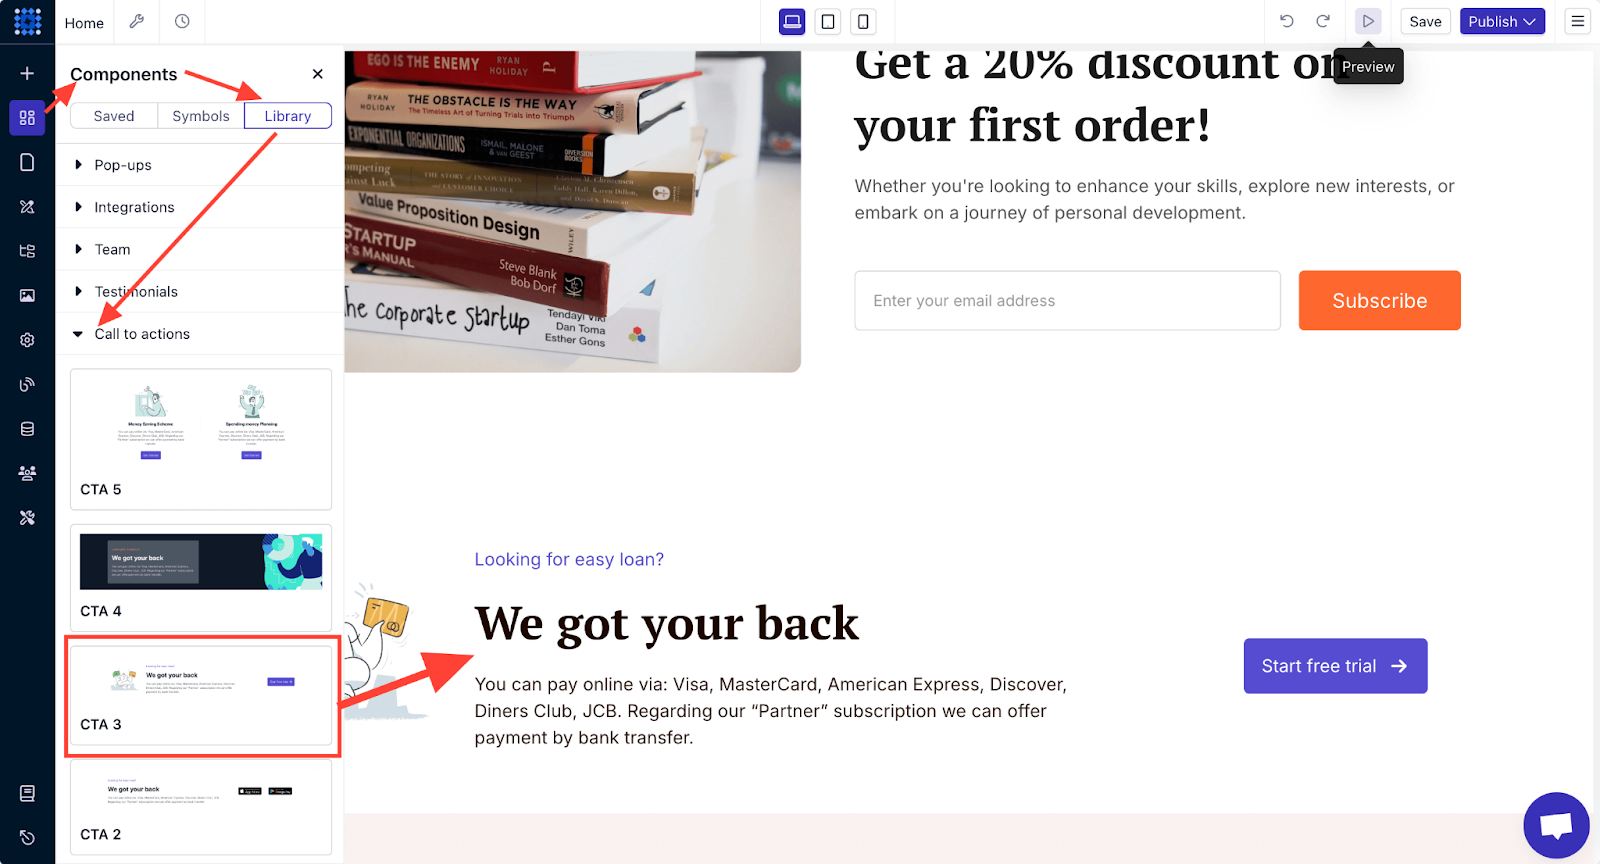Viewport: 1600px width, 864px height.
Task: Open the Components panel icon in sidebar
Action: coord(27,117)
